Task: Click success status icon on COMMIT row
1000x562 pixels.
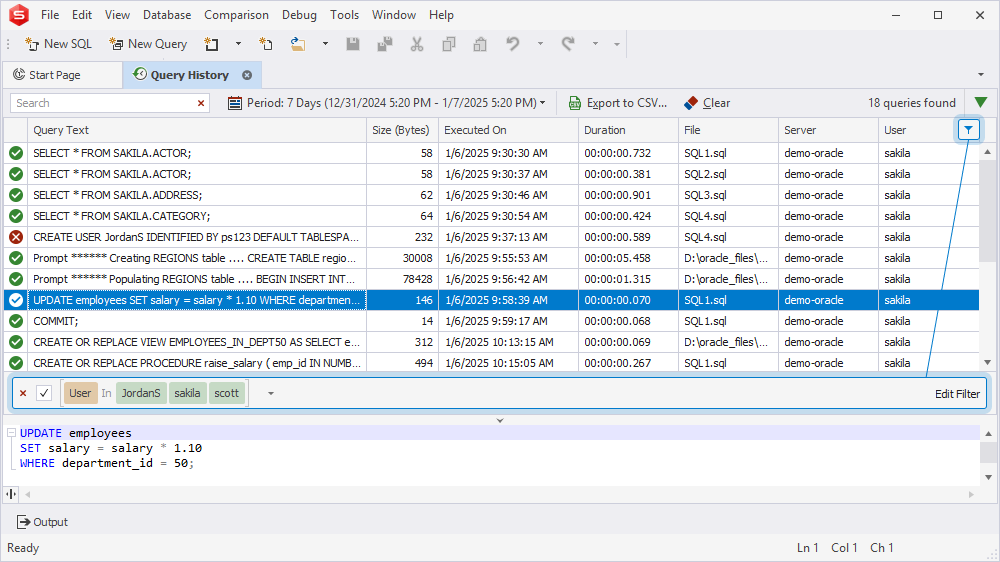Action: point(16,322)
